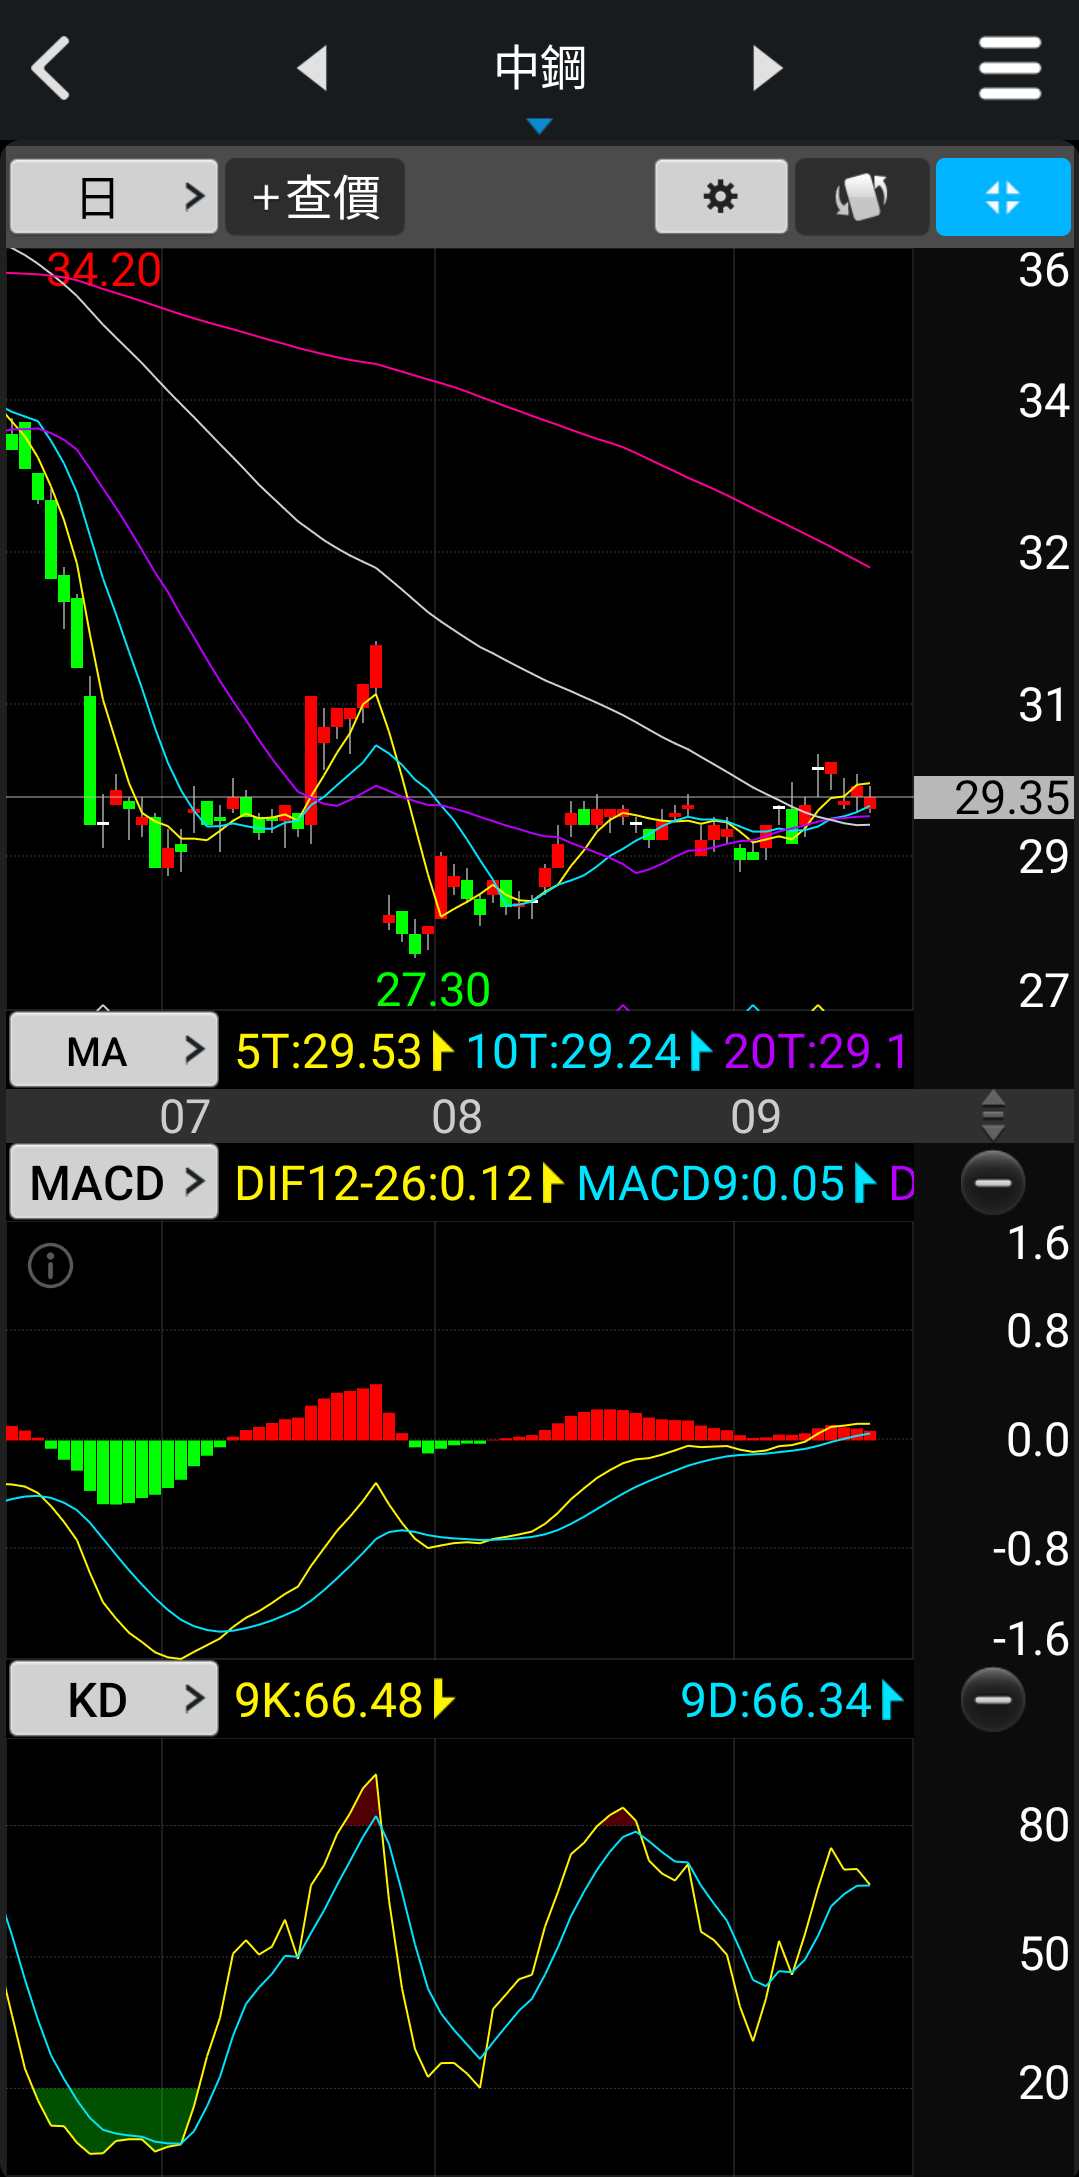
Task: Select the 20T:29.1 moving average value
Action: pos(816,1052)
